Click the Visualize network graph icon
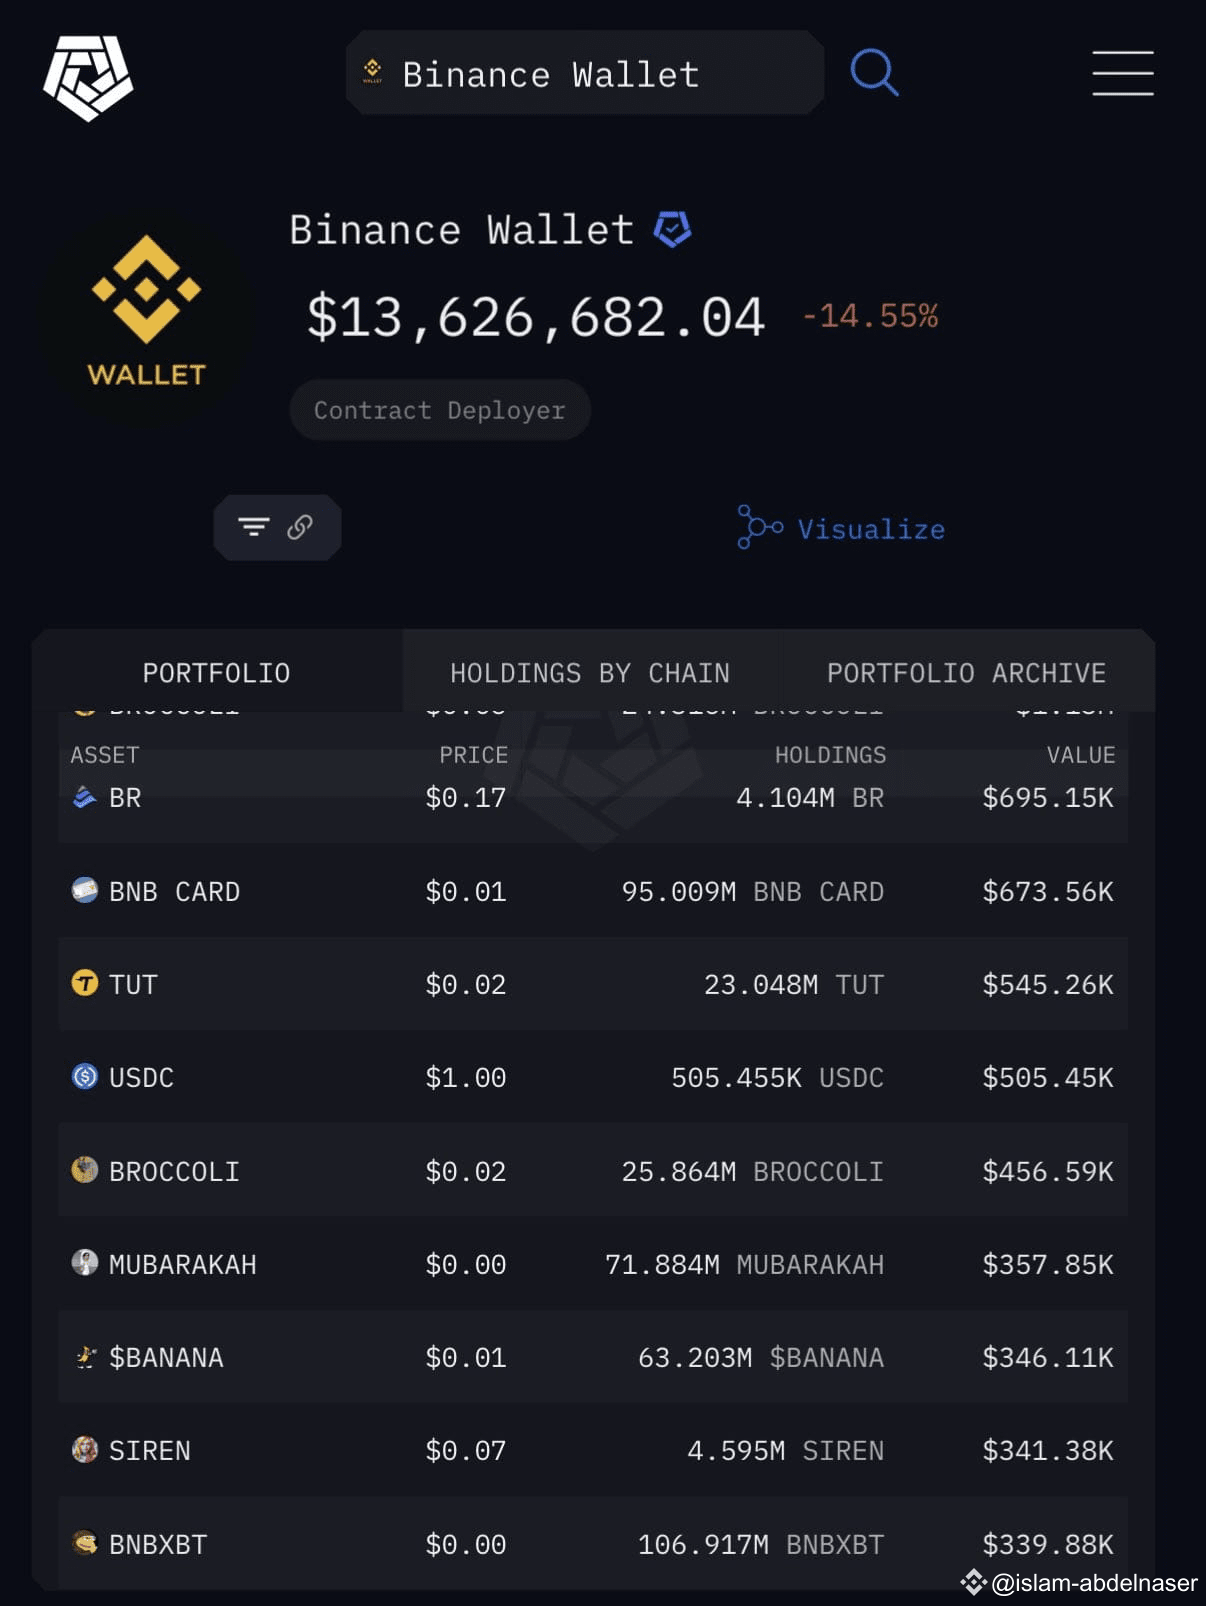Viewport: 1206px width, 1606px height. 758,528
